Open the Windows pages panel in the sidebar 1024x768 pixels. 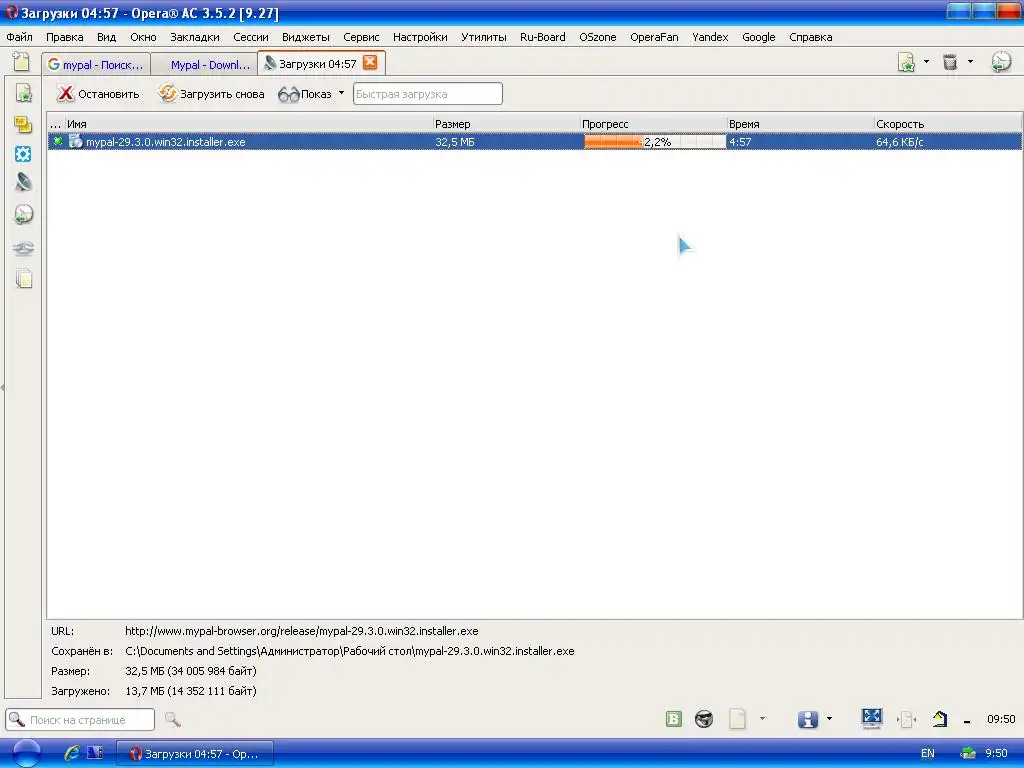(x=24, y=279)
